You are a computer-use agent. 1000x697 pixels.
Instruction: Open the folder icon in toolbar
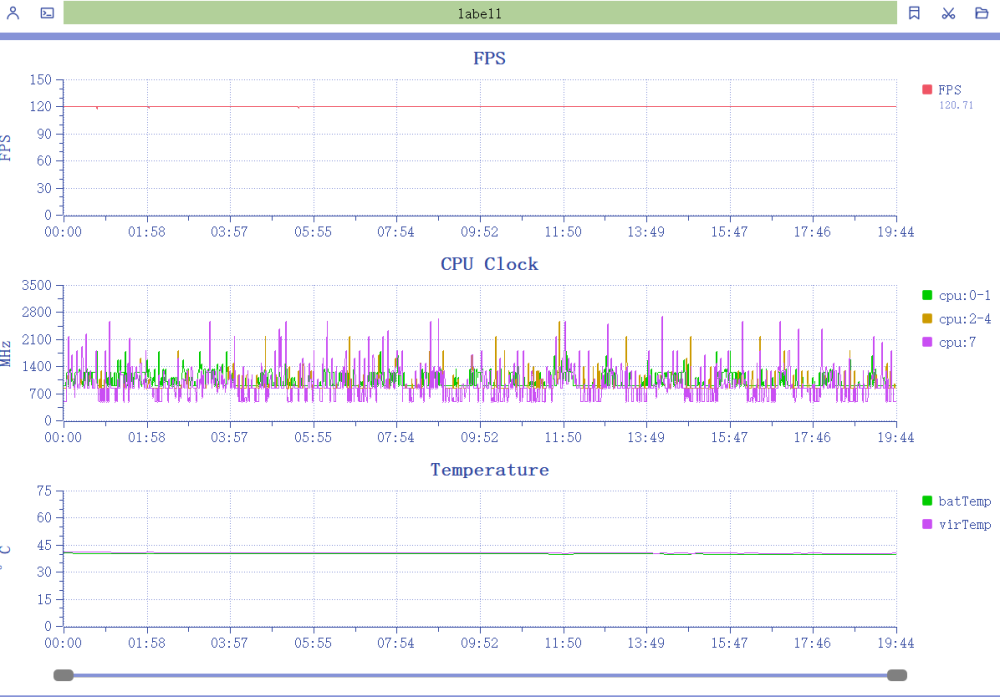click(x=982, y=13)
